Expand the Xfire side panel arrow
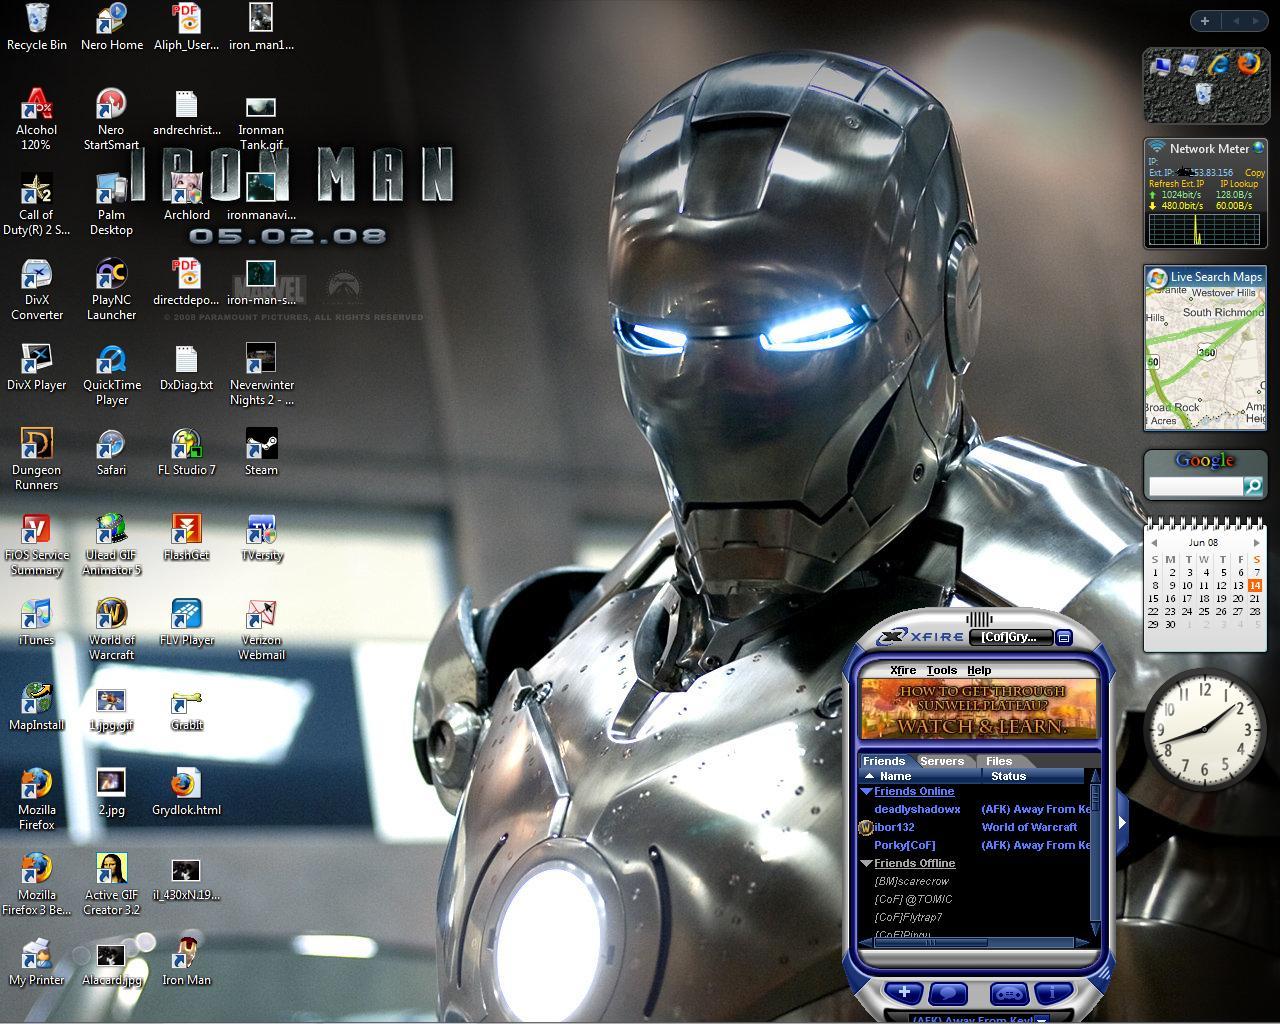Image resolution: width=1280 pixels, height=1024 pixels. [1122, 822]
